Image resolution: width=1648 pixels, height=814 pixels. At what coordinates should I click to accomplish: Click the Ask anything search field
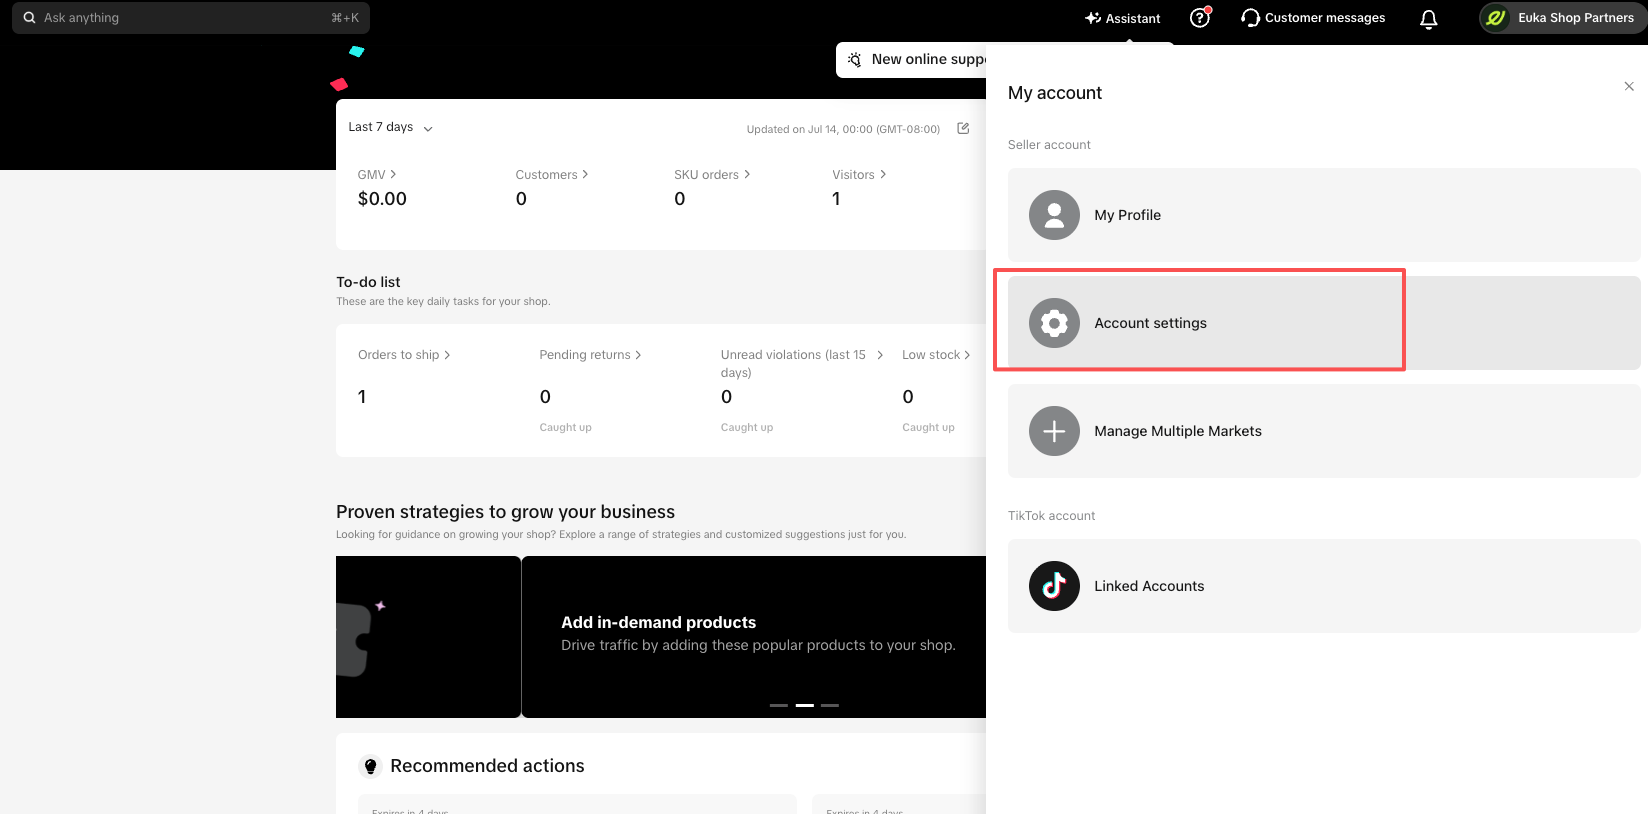coord(191,18)
